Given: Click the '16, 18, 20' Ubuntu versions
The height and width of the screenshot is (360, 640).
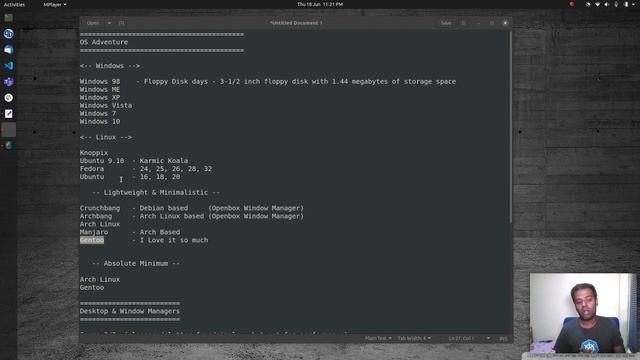Looking at the screenshot, I should pos(160,177).
